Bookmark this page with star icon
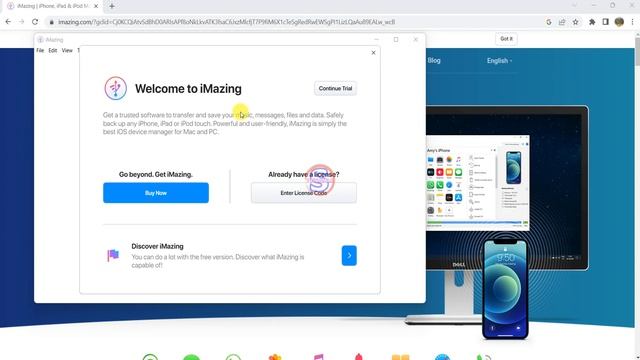Viewport: 640px width, 360px height. 576,22
